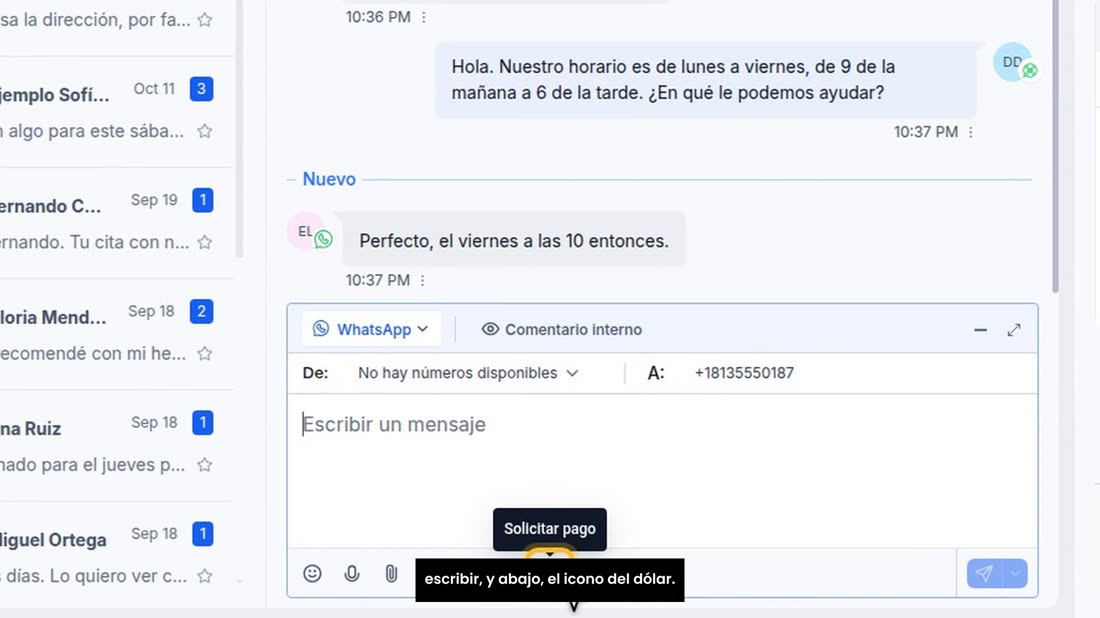This screenshot has width=1100, height=618.
Task: Star the 'sa la dirección' conversation
Action: coord(205,20)
